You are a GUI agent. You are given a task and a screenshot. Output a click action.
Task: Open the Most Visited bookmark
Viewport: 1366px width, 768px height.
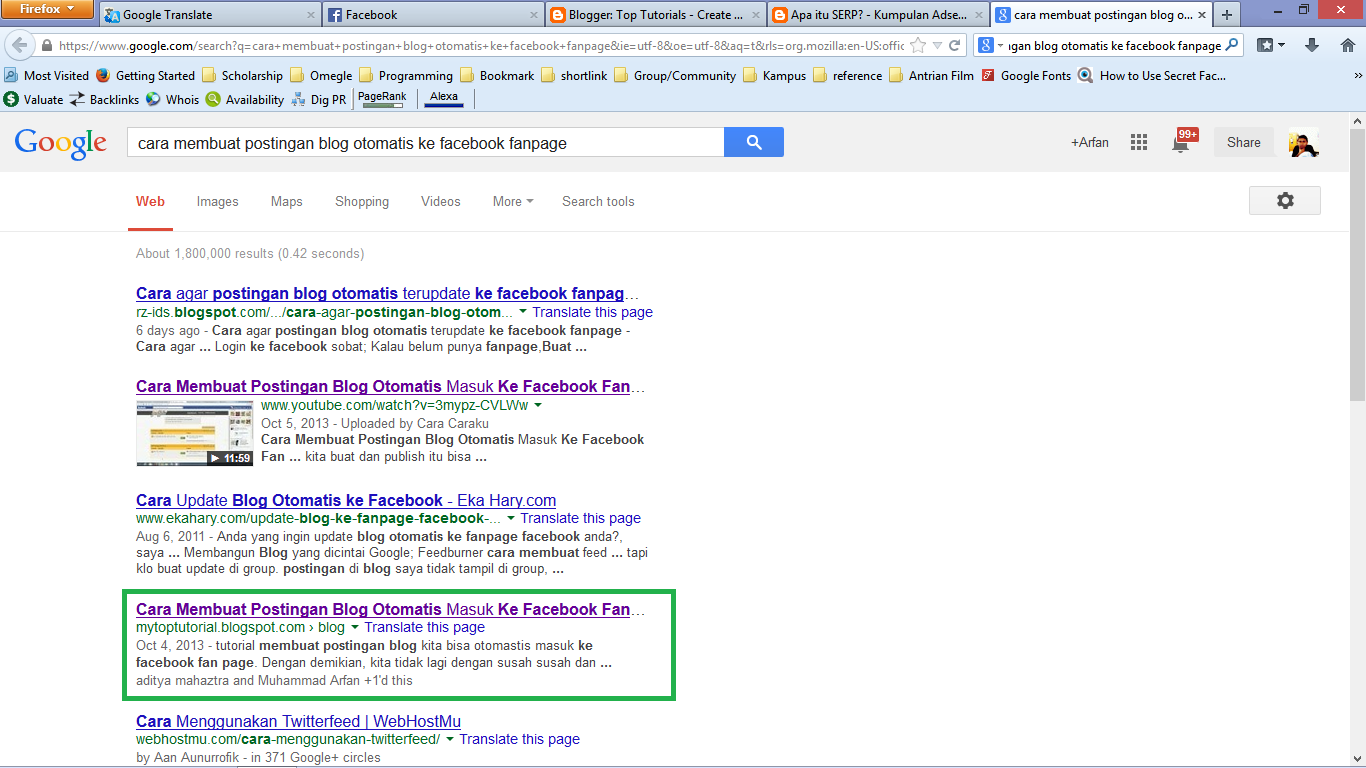pyautogui.click(x=47, y=75)
